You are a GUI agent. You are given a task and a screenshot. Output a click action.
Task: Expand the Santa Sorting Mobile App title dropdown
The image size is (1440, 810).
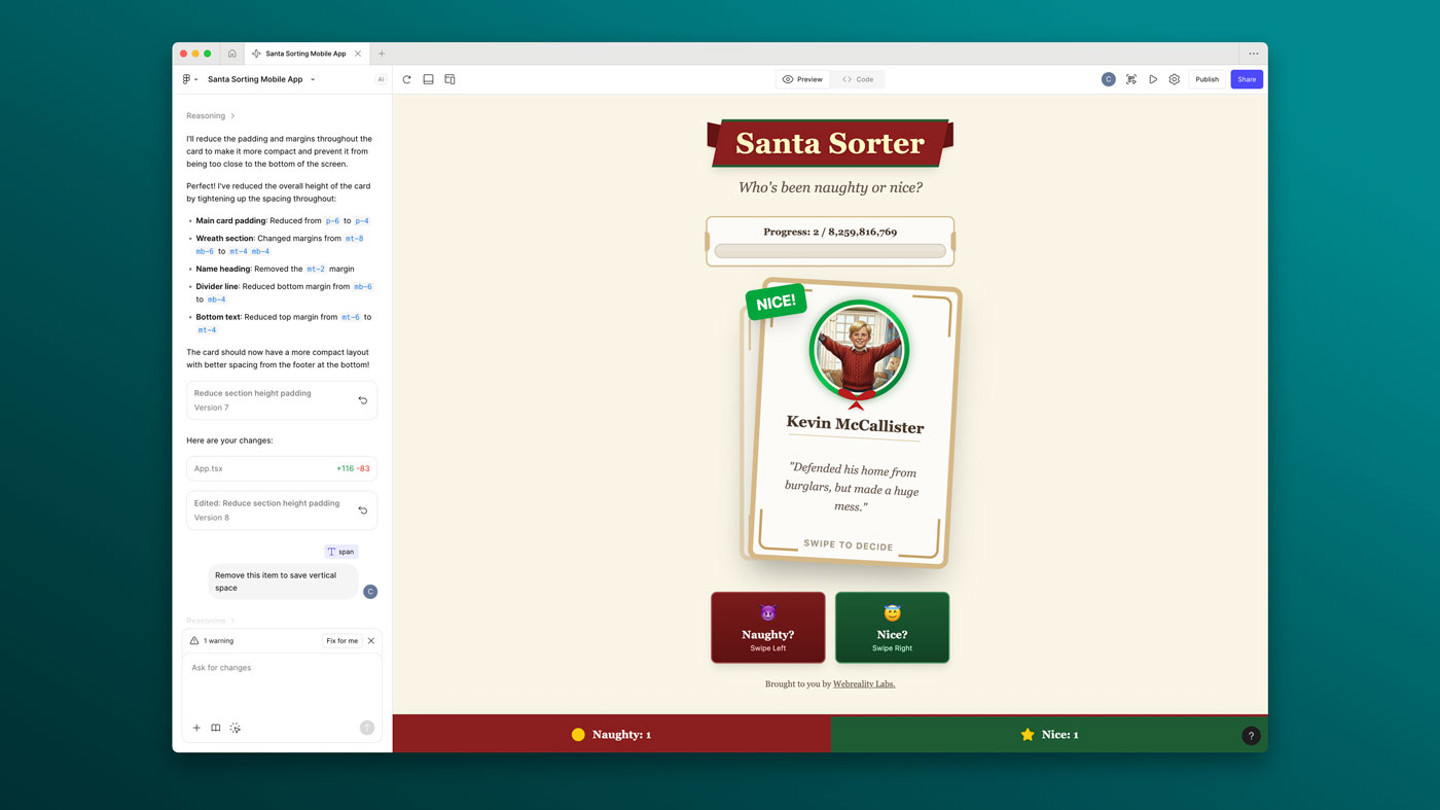click(312, 79)
